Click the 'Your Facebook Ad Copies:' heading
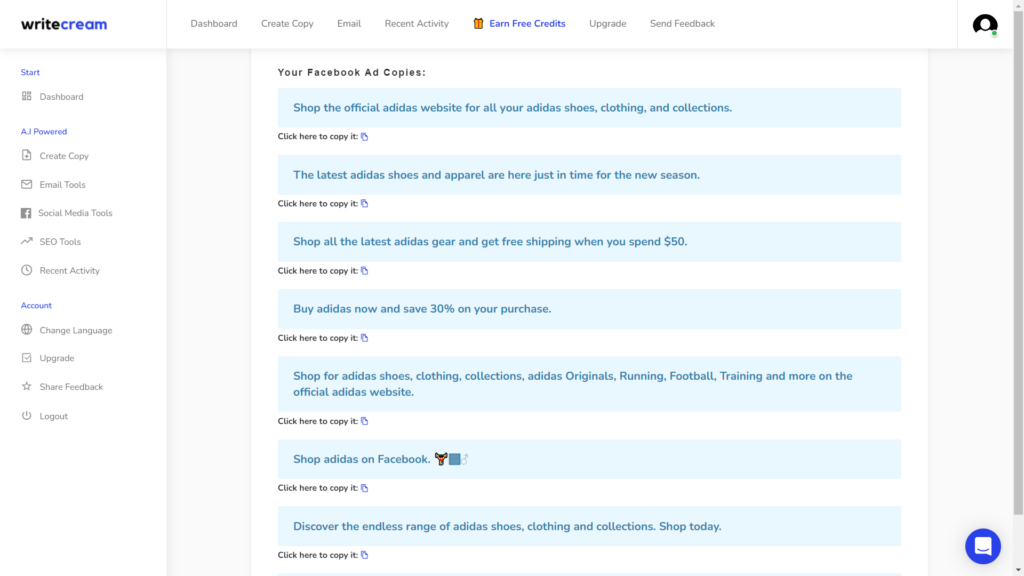The image size is (1024, 576). click(x=351, y=72)
